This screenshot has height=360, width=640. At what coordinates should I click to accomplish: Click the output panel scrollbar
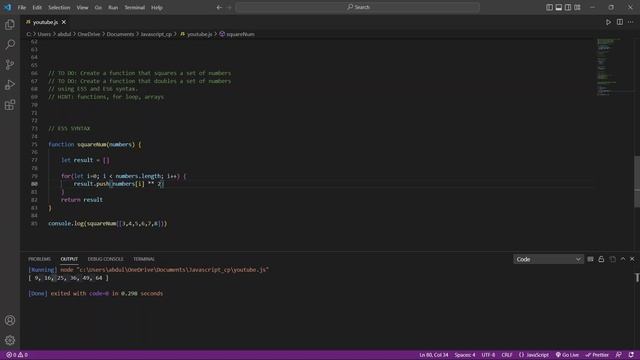click(637, 278)
